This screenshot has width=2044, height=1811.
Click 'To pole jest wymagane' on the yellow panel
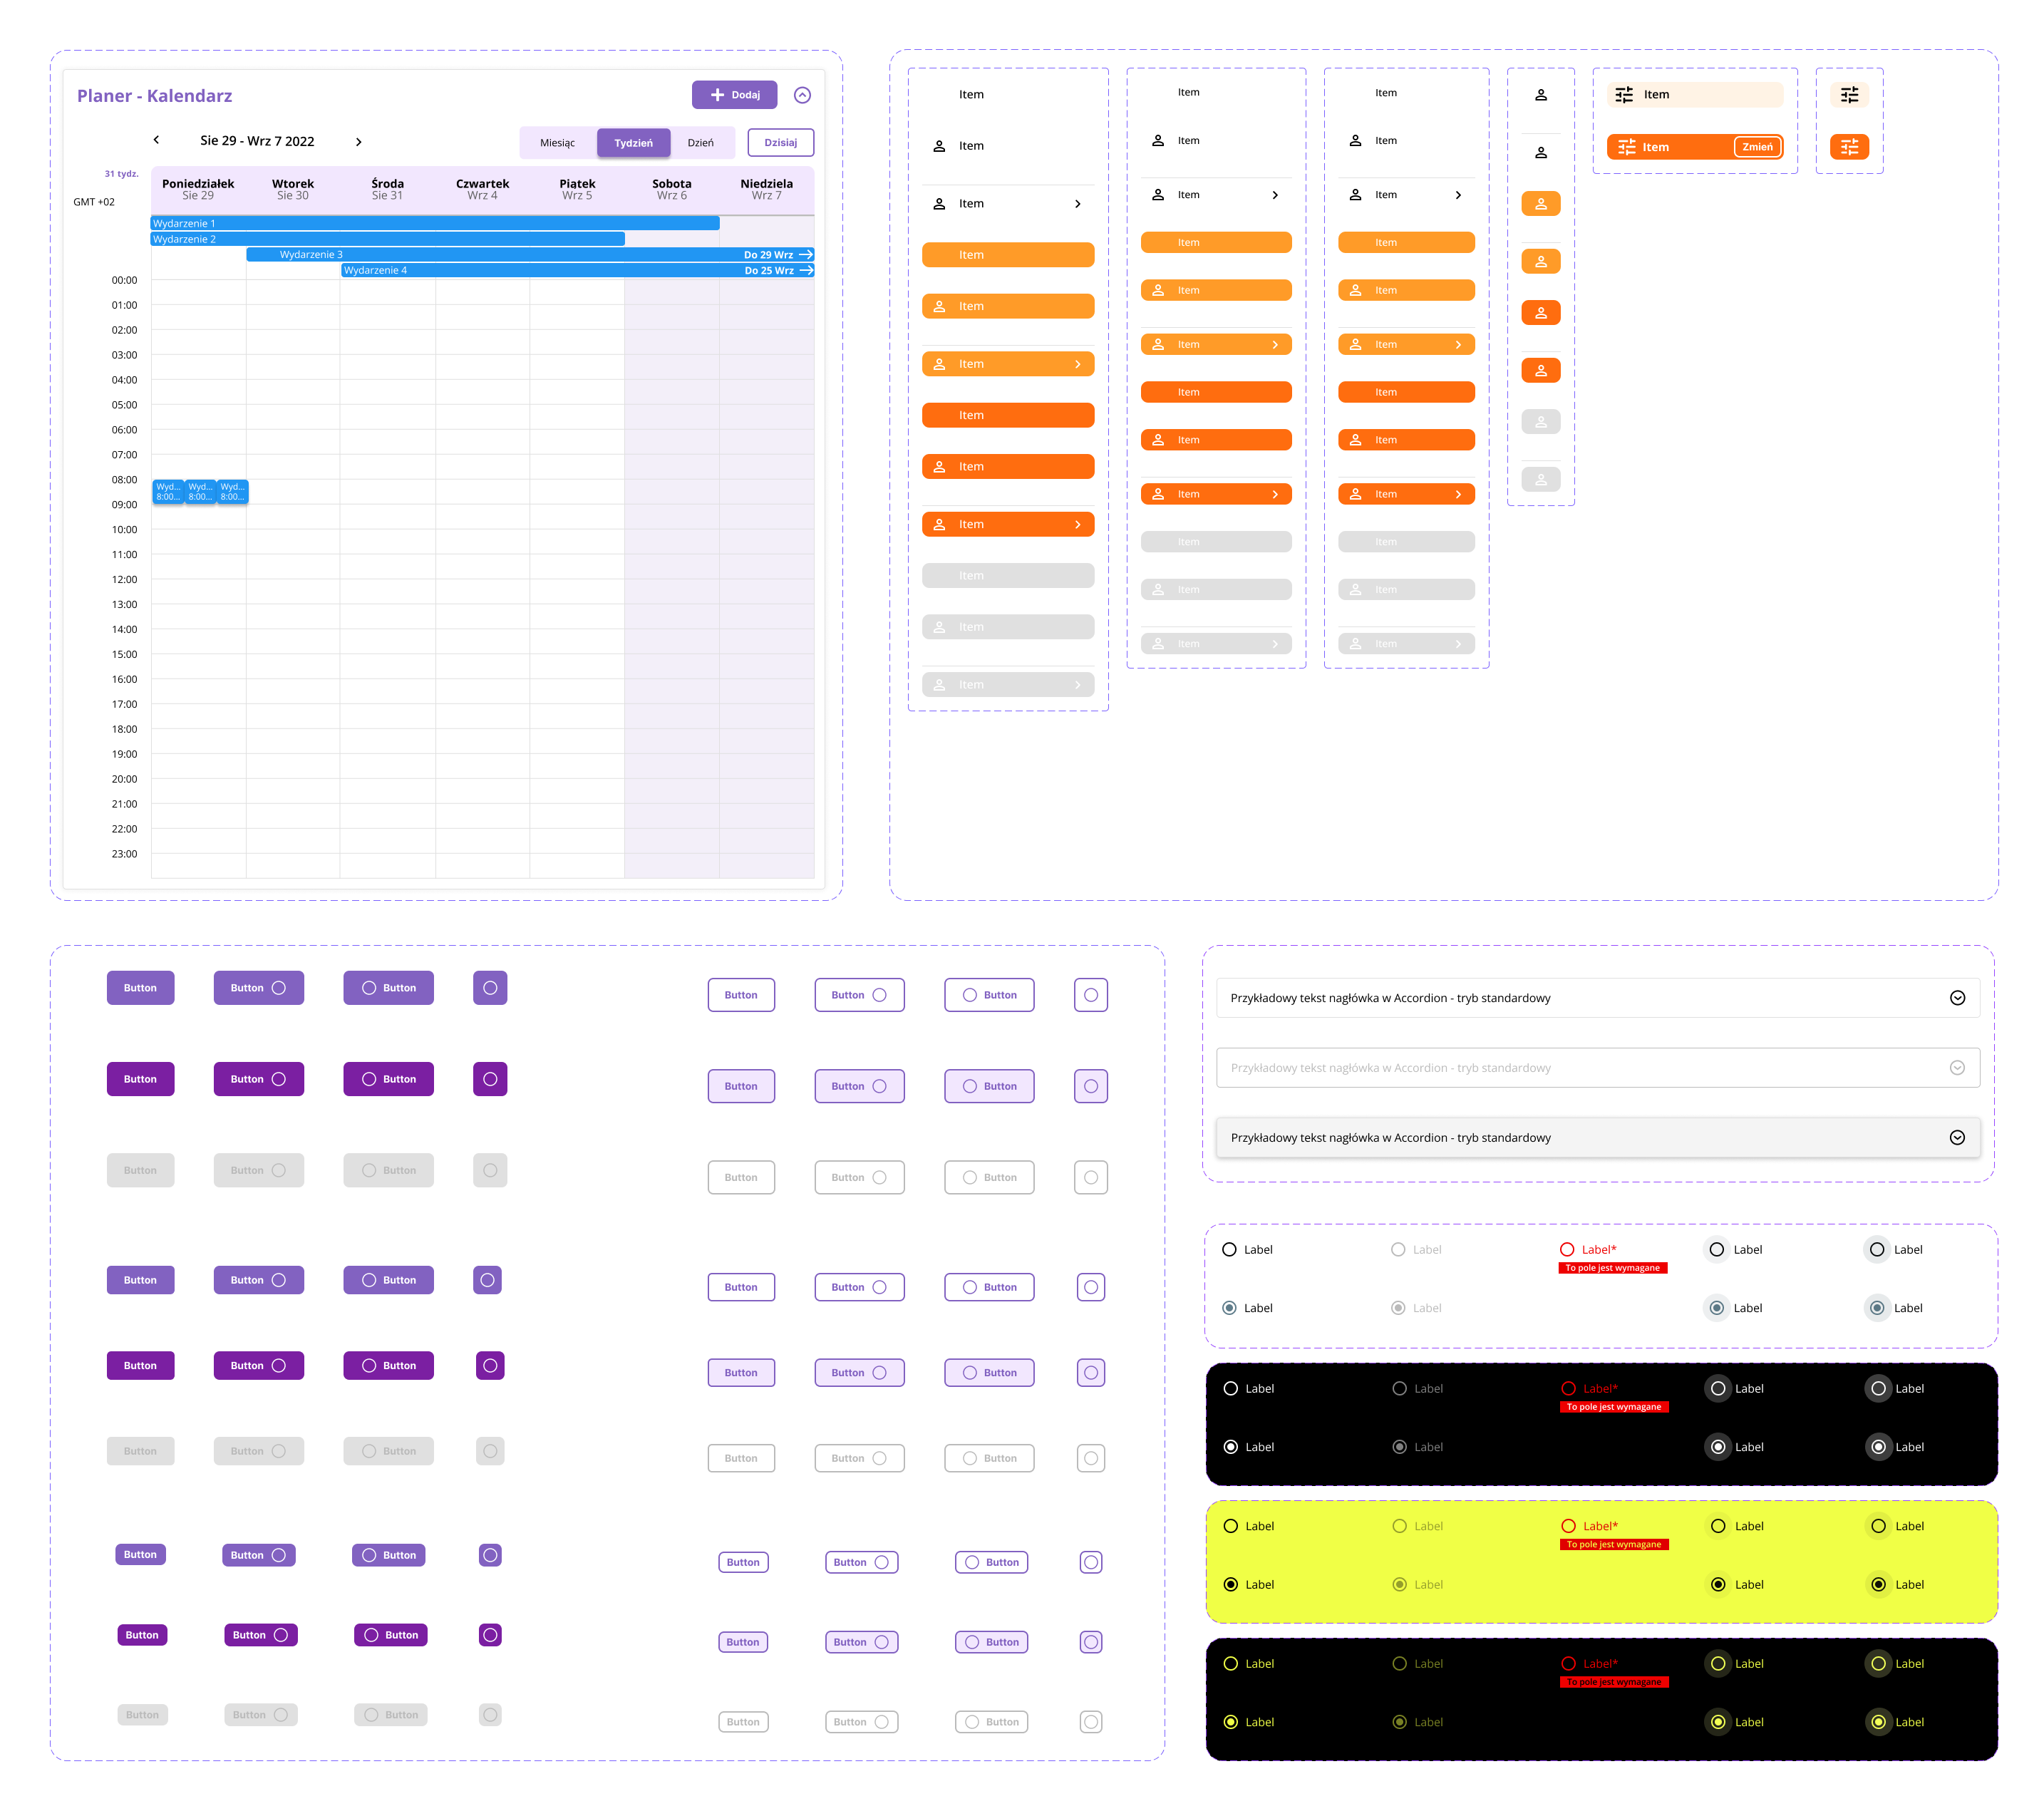pos(1614,1545)
